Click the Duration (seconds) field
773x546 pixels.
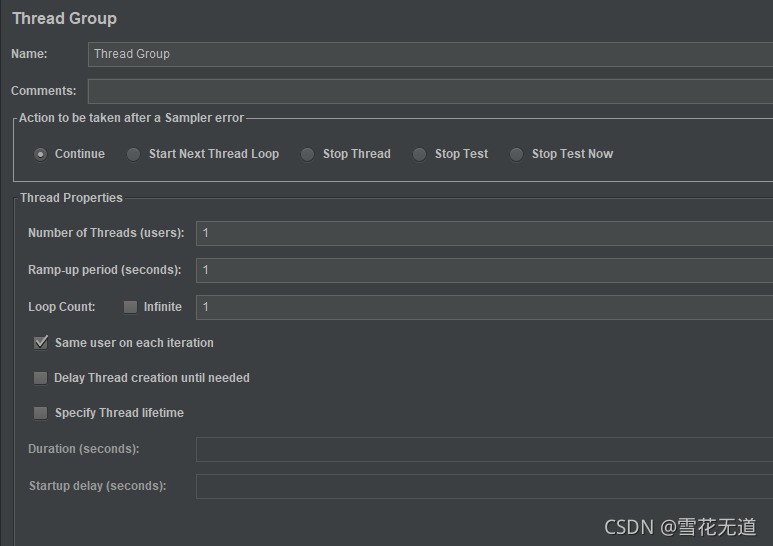tap(485, 449)
